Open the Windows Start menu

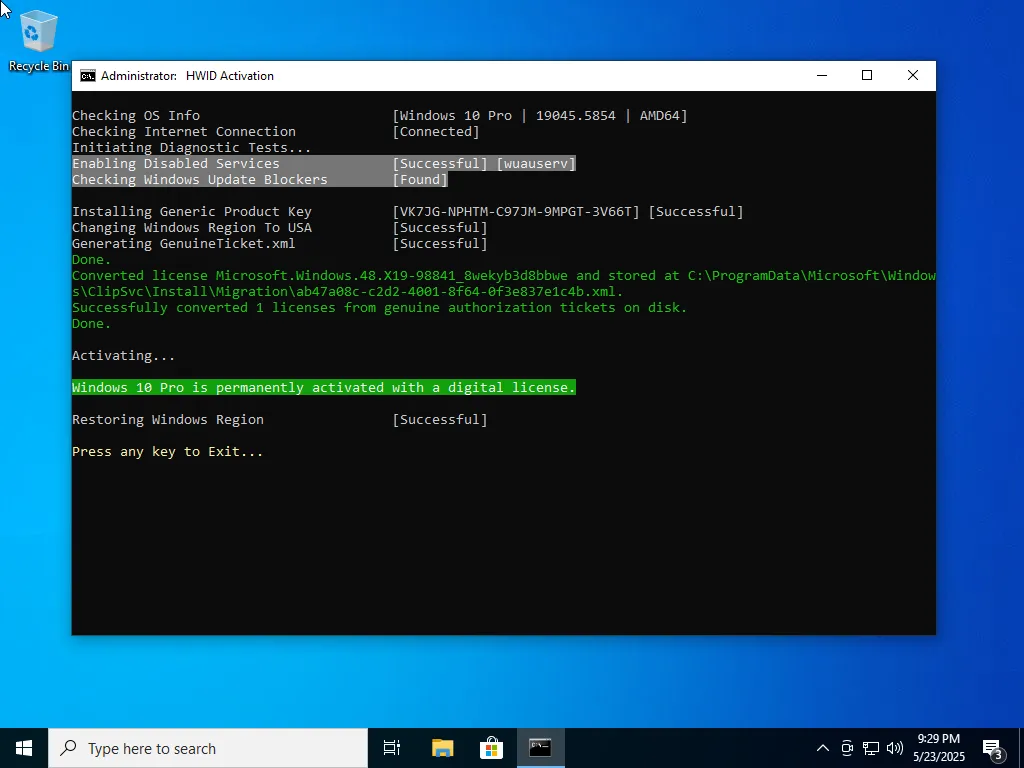pos(24,748)
